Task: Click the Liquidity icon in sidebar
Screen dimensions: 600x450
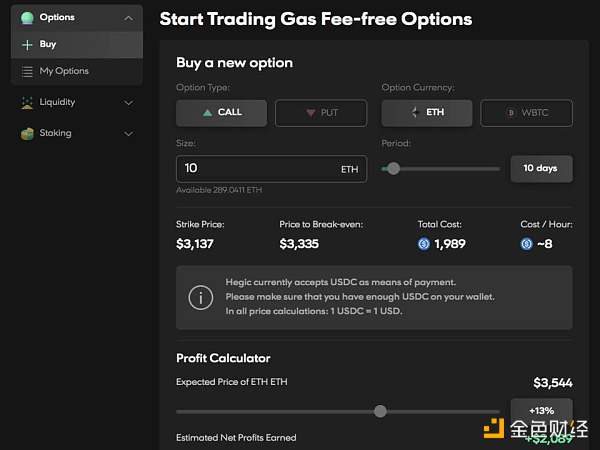Action: coord(27,102)
